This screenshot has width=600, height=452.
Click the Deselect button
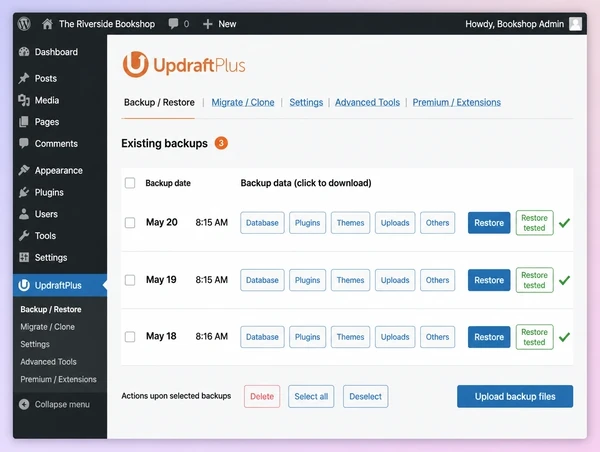(x=365, y=397)
